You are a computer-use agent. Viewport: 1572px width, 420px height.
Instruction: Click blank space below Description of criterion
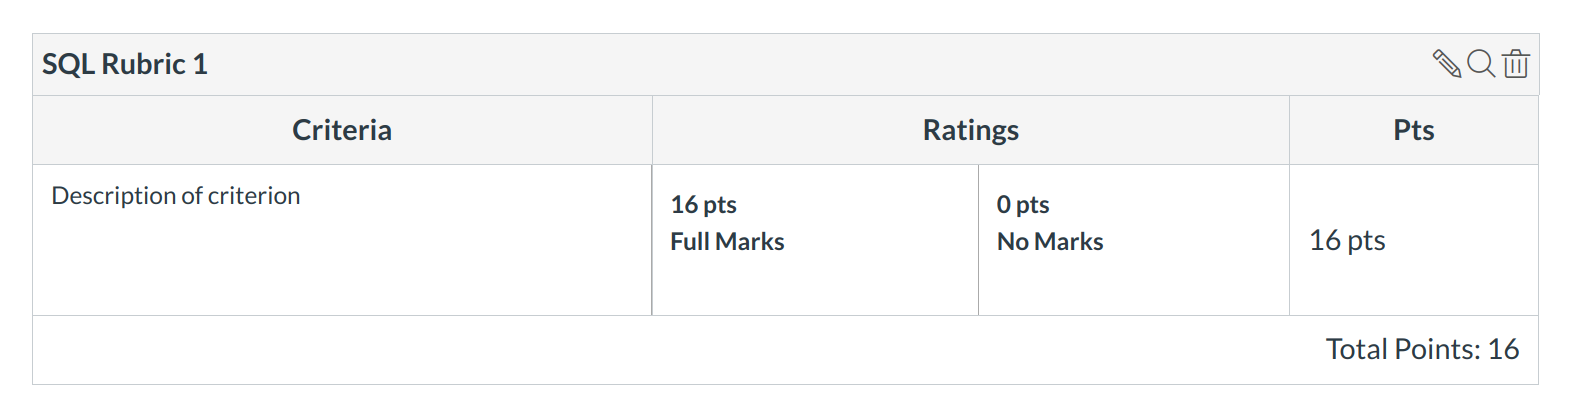point(340,270)
